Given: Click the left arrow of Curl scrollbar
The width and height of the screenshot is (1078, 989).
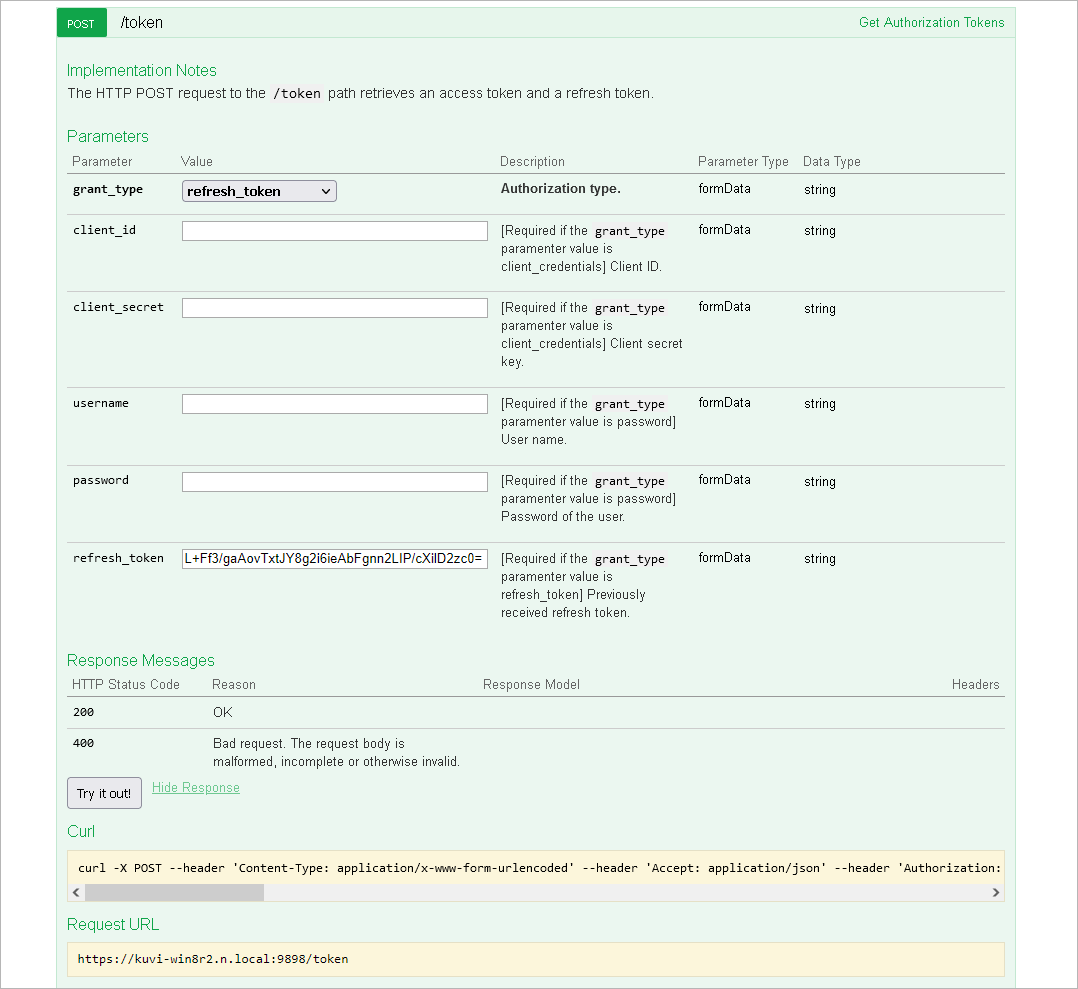Looking at the screenshot, I should pos(76,893).
